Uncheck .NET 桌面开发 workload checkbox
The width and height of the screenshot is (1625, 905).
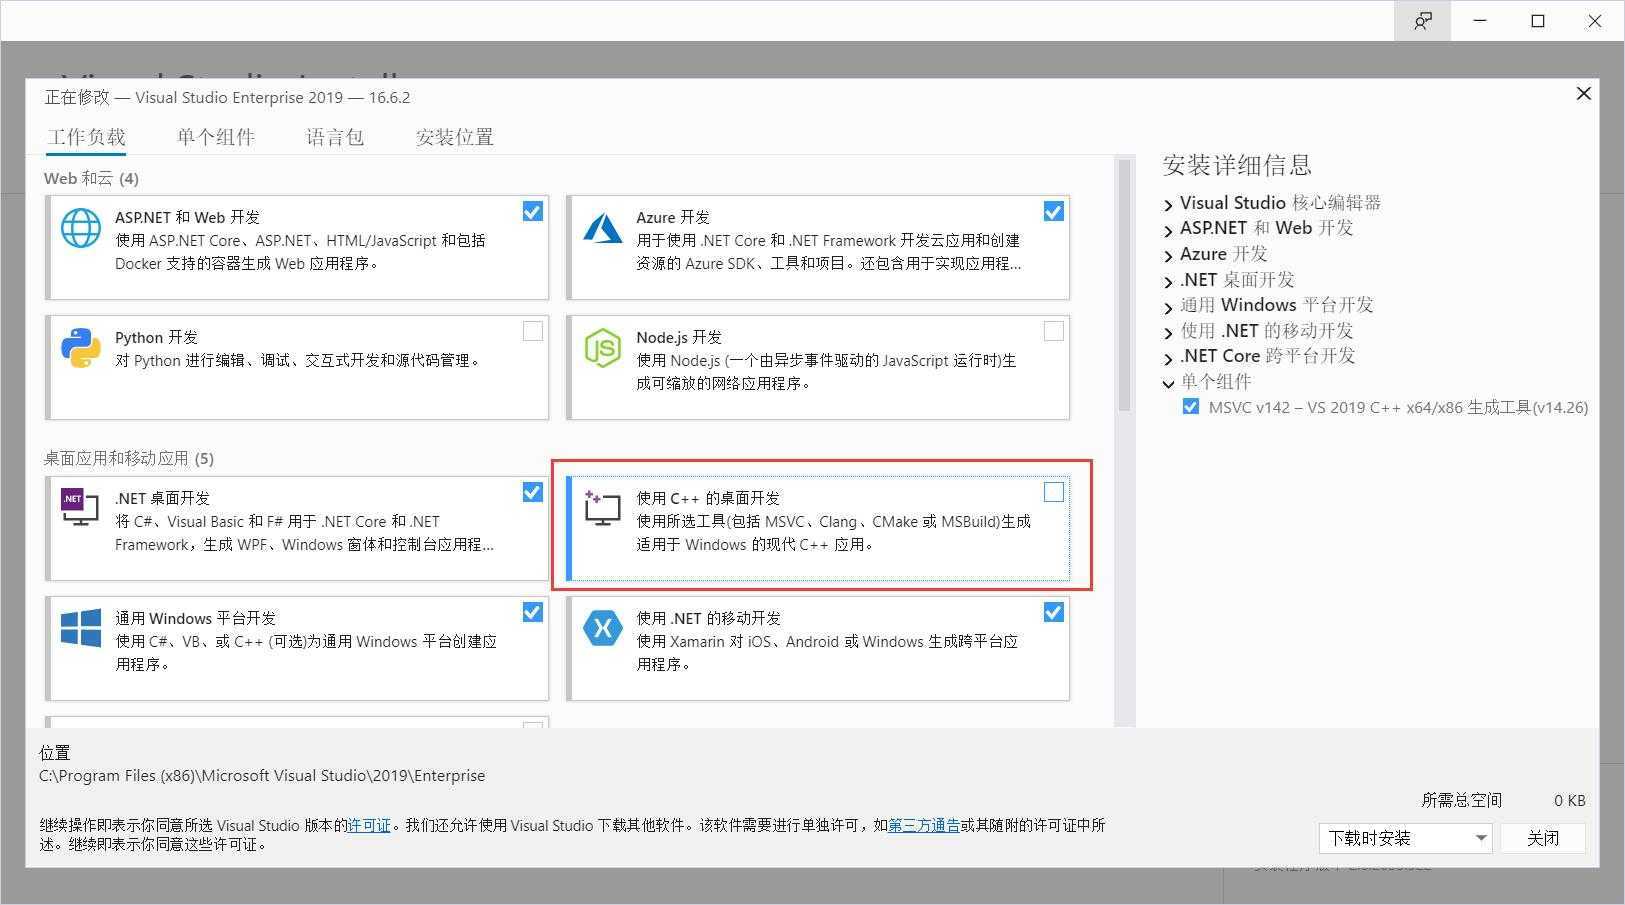tap(533, 492)
